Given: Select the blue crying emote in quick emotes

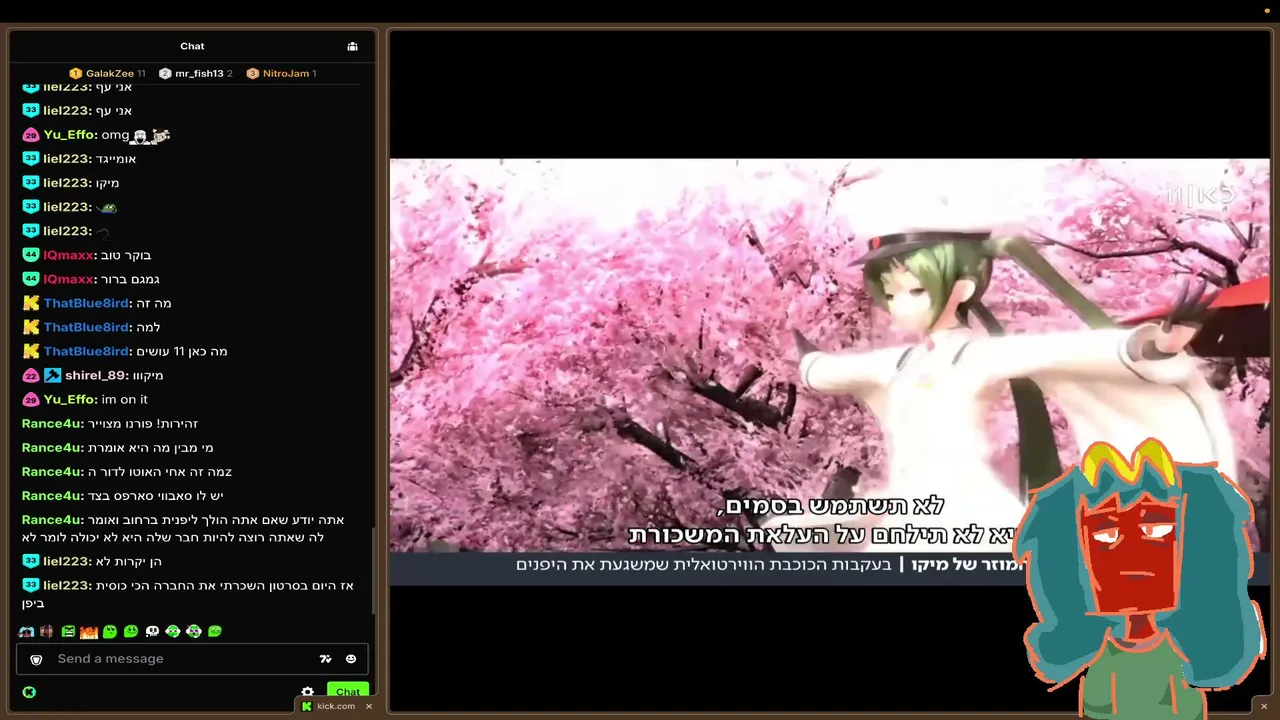Looking at the screenshot, I should pos(26,631).
